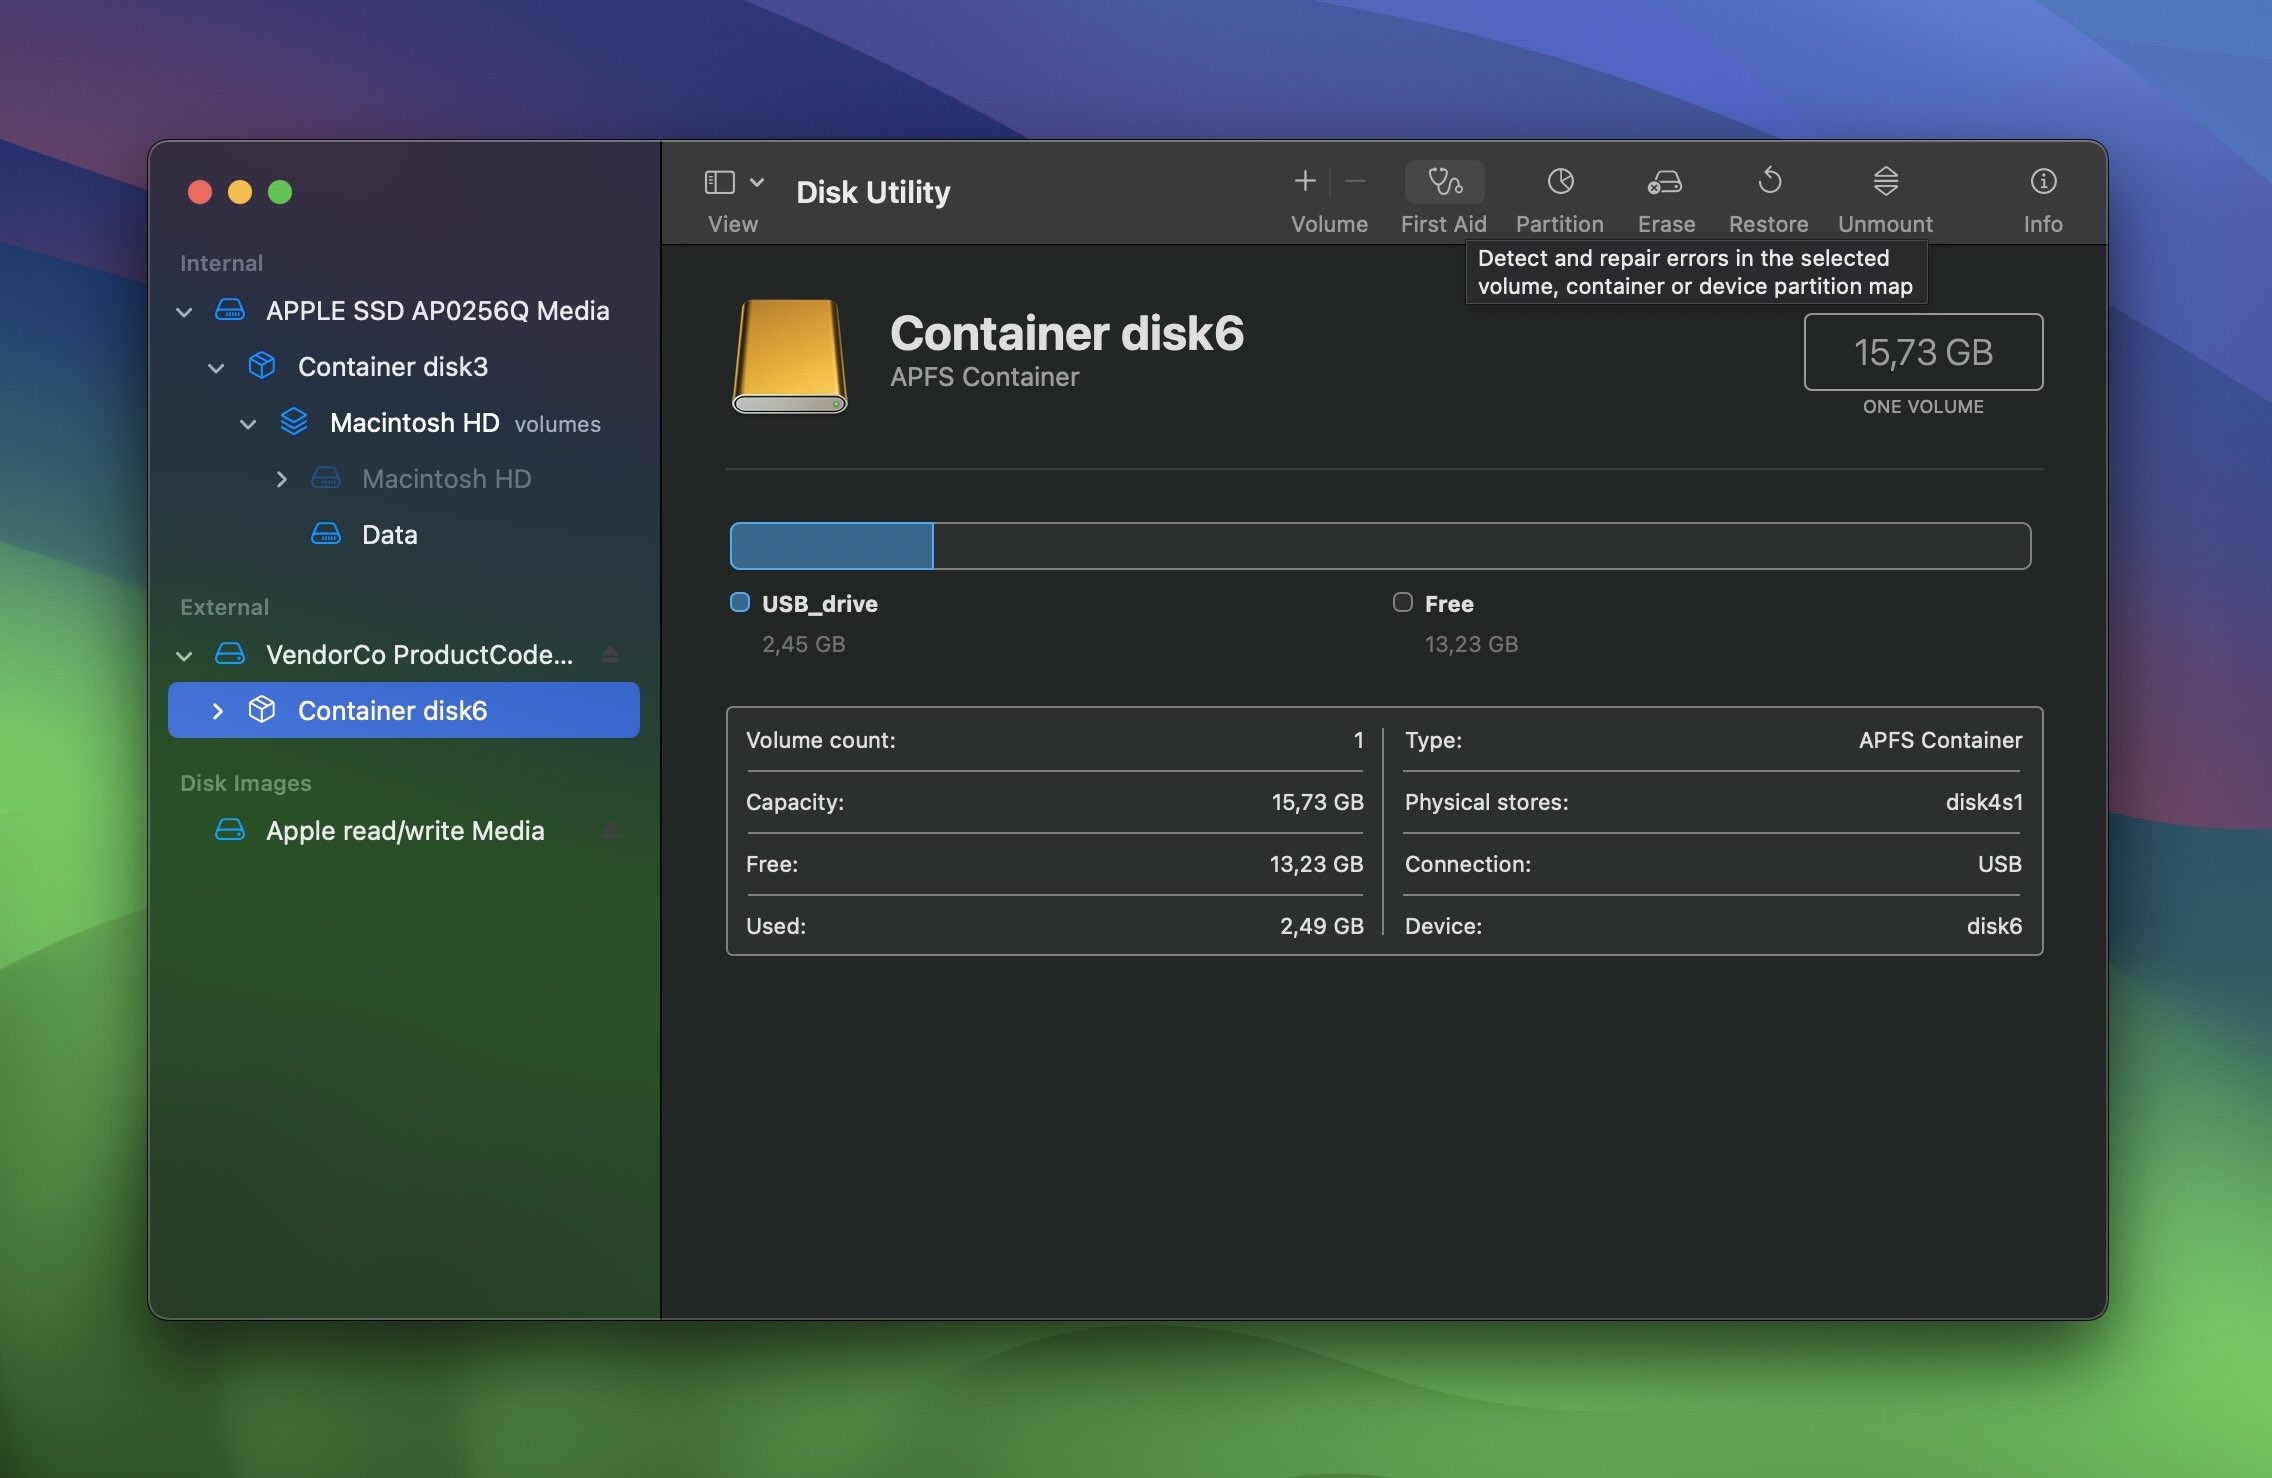Click the 2,49 GB used value
The height and width of the screenshot is (1478, 2272).
point(1322,926)
